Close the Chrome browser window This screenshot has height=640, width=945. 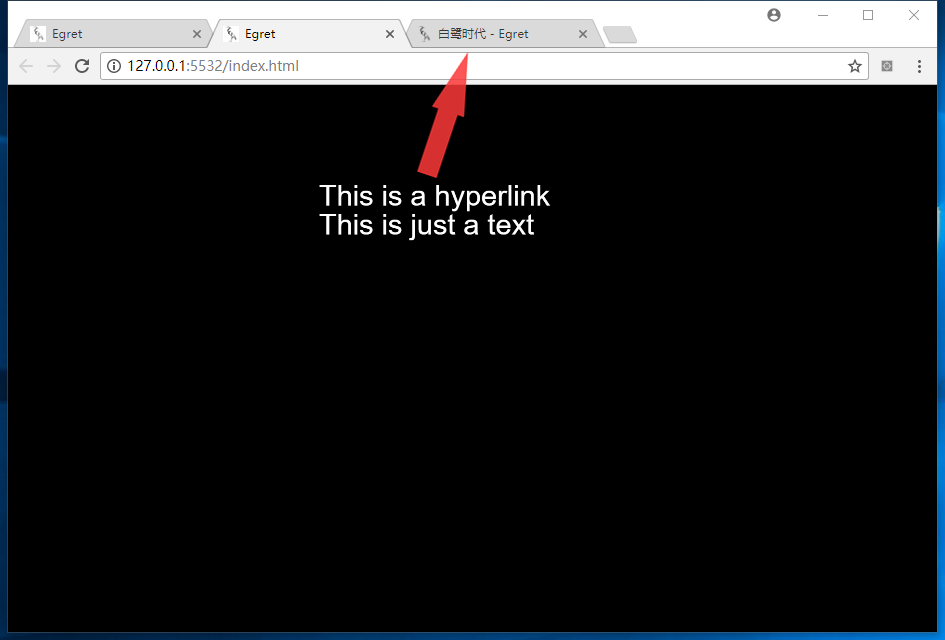(913, 15)
